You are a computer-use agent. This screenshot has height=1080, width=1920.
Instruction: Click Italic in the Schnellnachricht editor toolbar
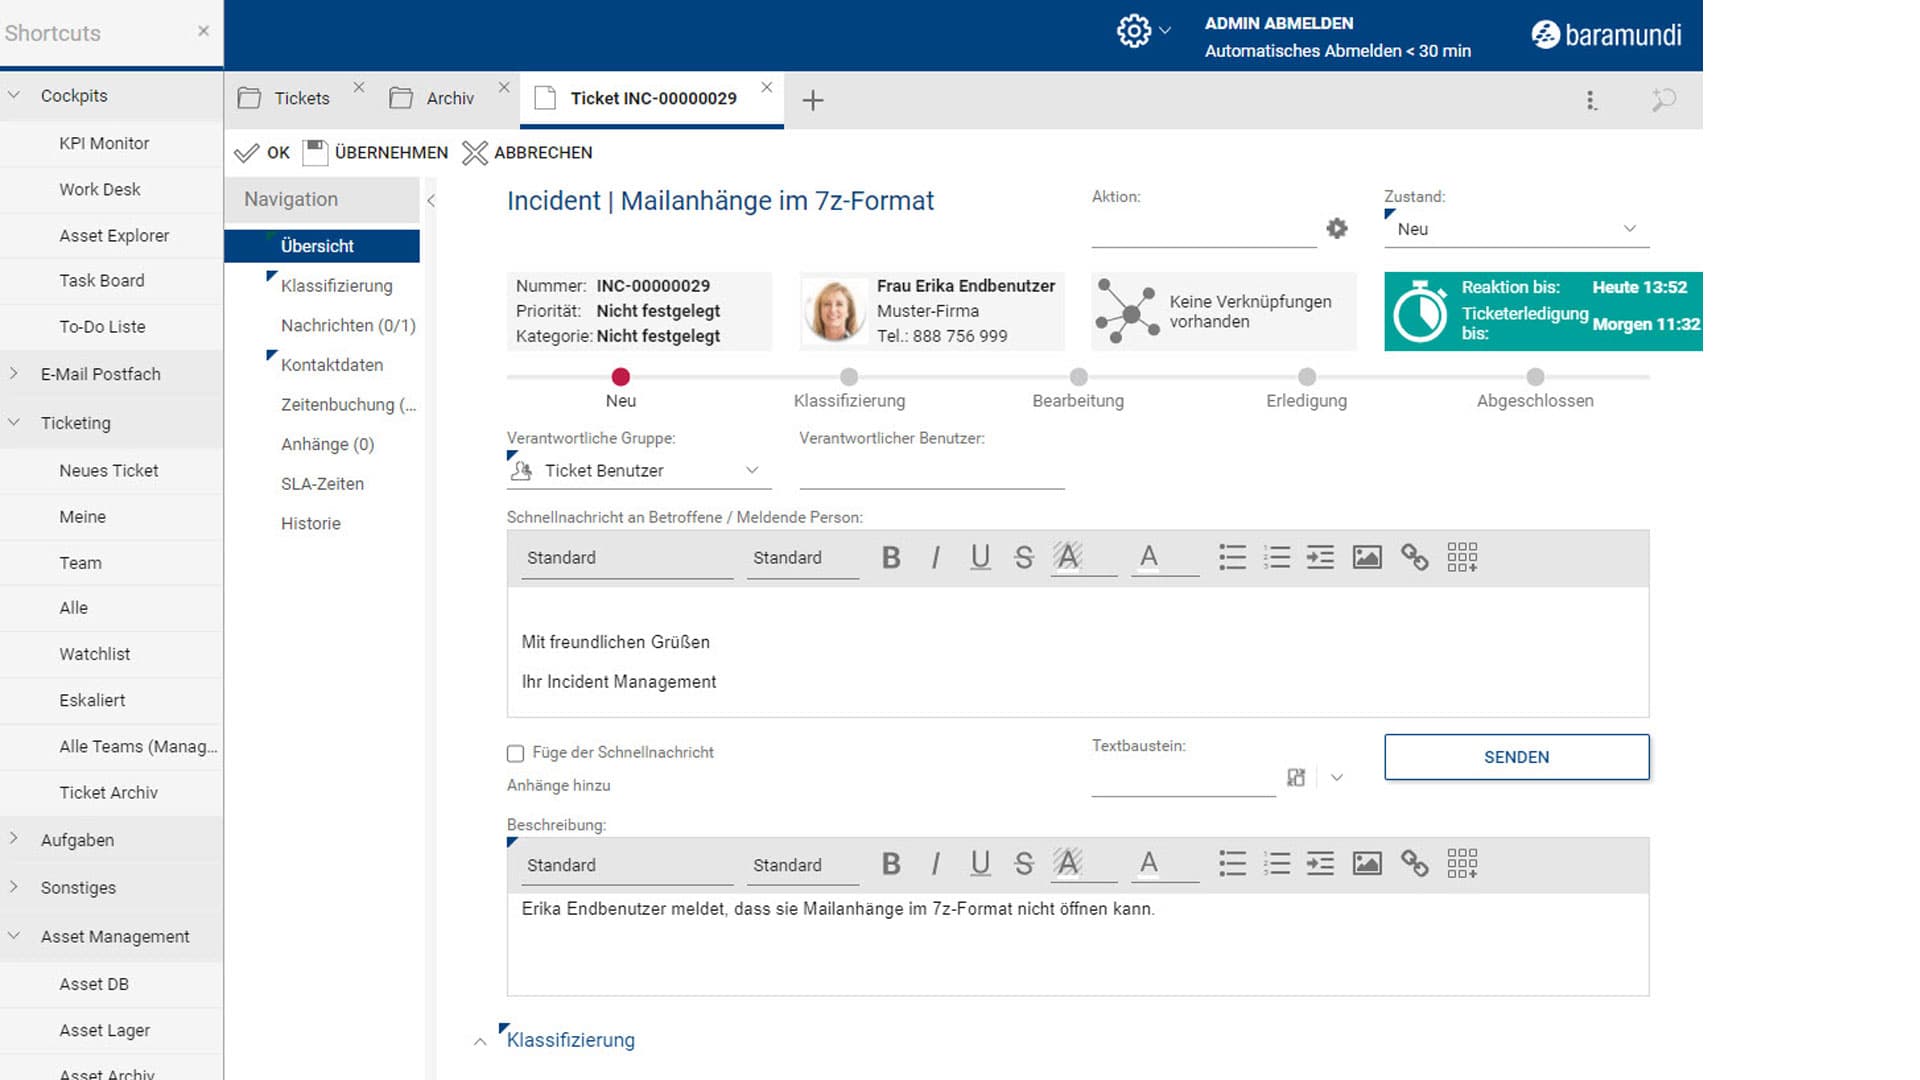936,558
